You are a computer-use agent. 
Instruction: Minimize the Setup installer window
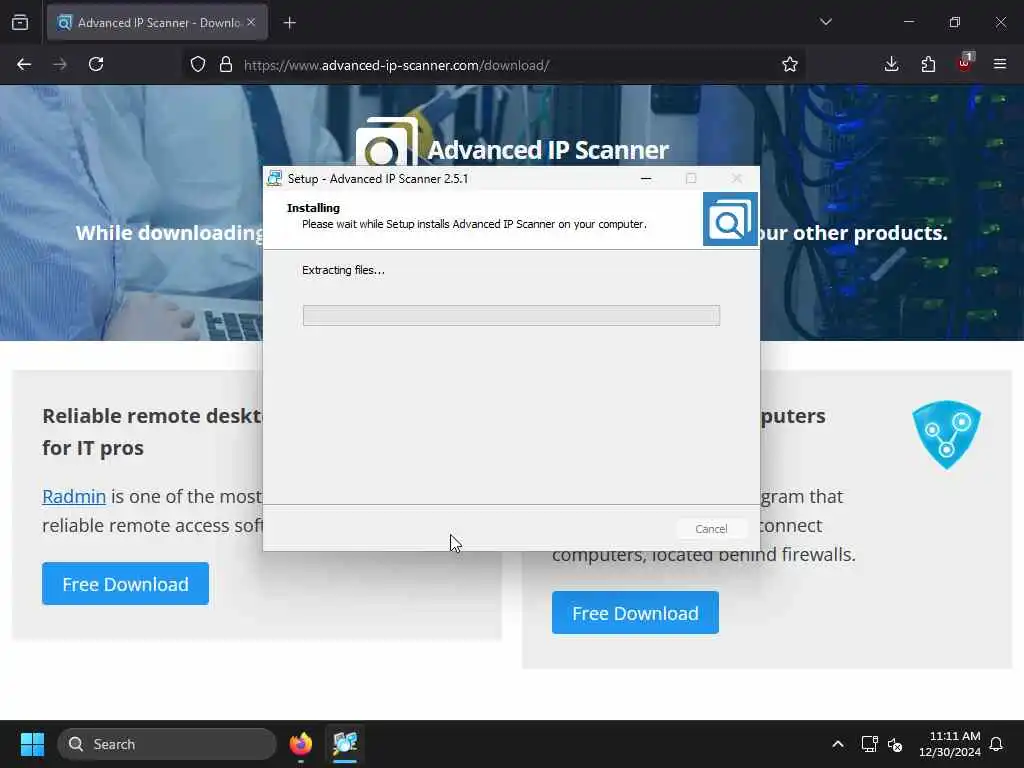pos(646,178)
